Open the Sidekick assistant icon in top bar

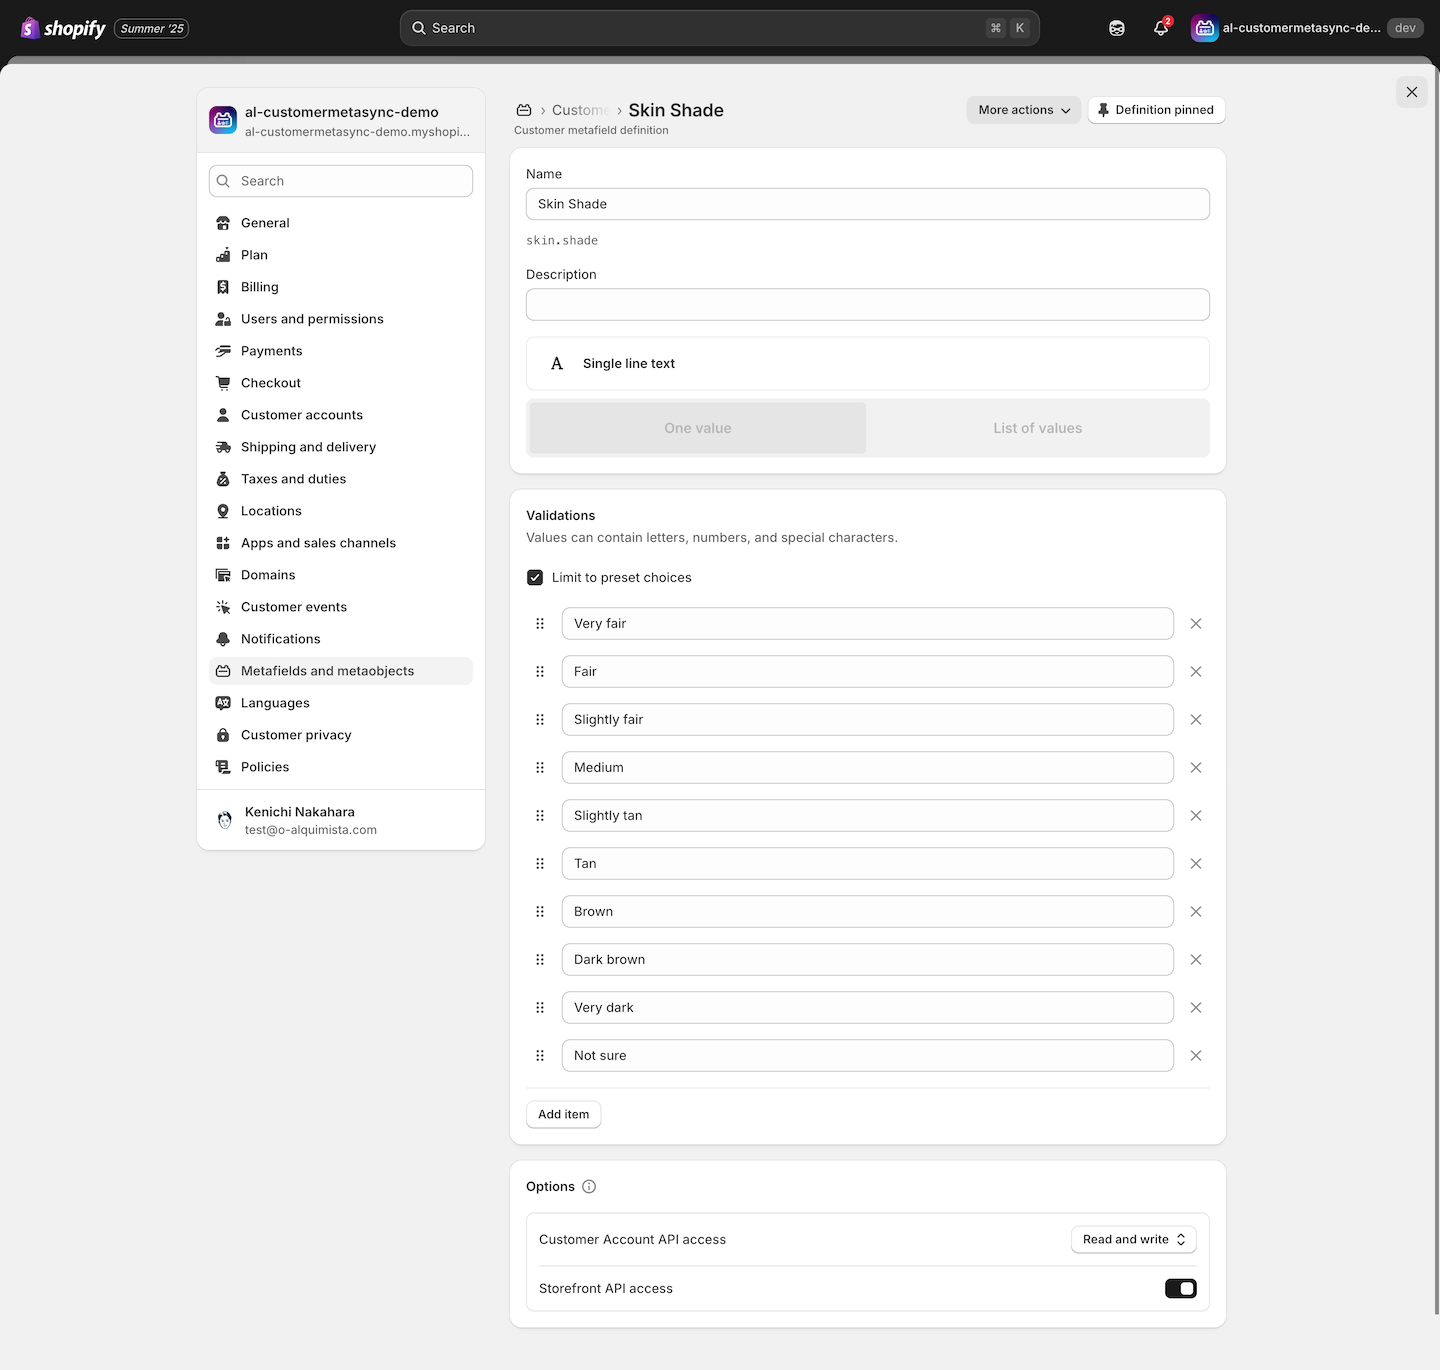tap(1117, 28)
